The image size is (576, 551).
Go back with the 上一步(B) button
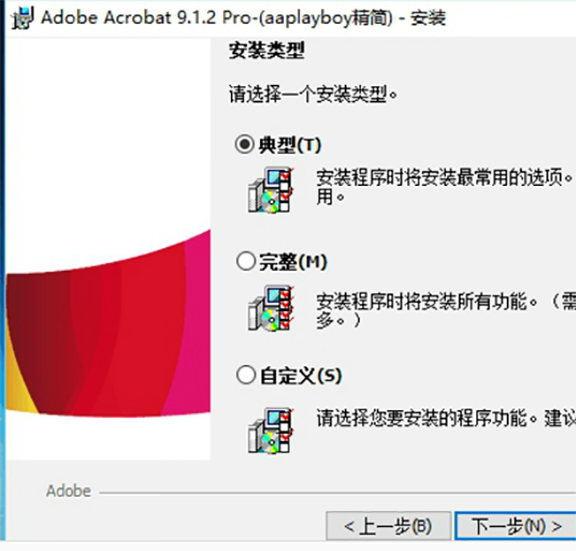388,526
